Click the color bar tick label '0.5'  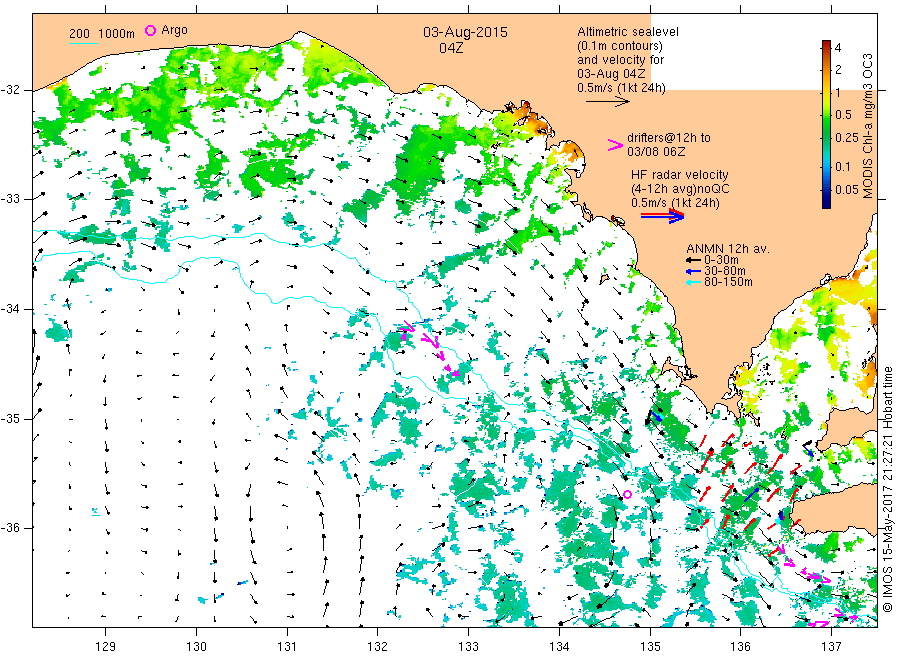pyautogui.click(x=843, y=115)
